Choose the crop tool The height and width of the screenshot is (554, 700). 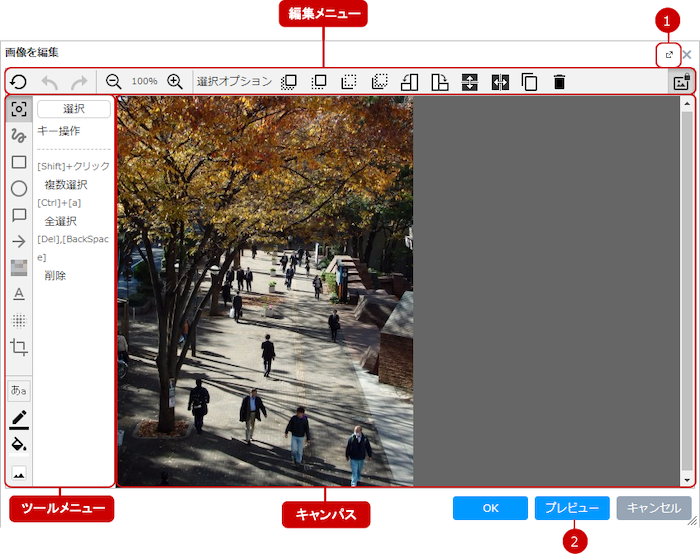19,347
